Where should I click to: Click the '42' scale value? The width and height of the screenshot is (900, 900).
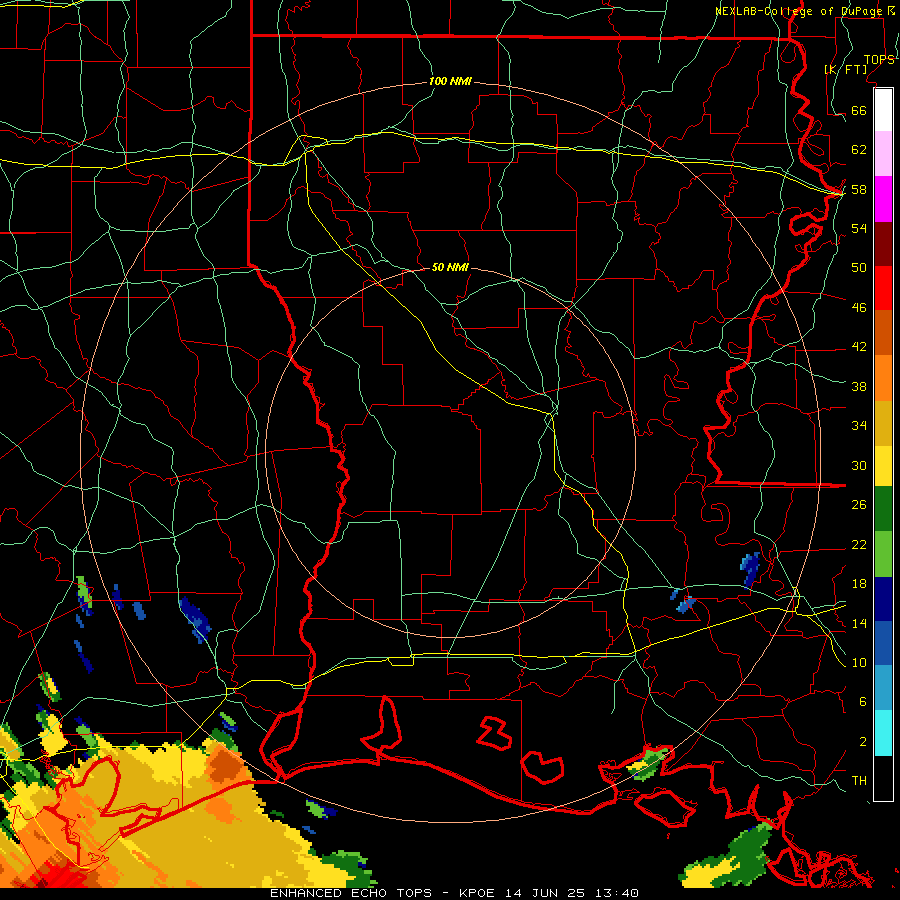(859, 347)
